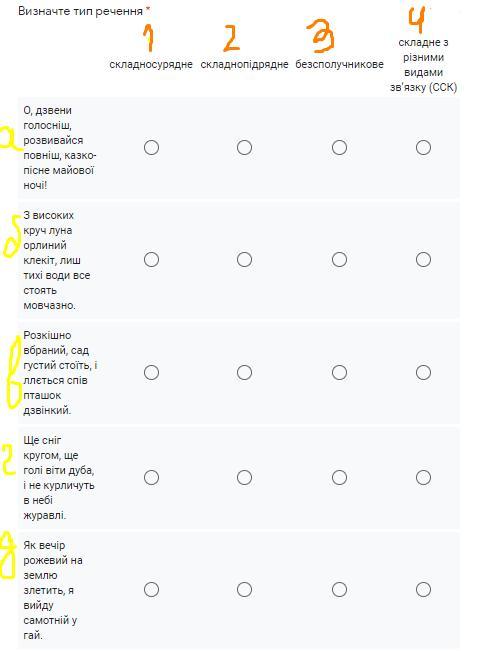Pick безсполучникове for 'Ще сніг кругом' sentence

(x=339, y=477)
